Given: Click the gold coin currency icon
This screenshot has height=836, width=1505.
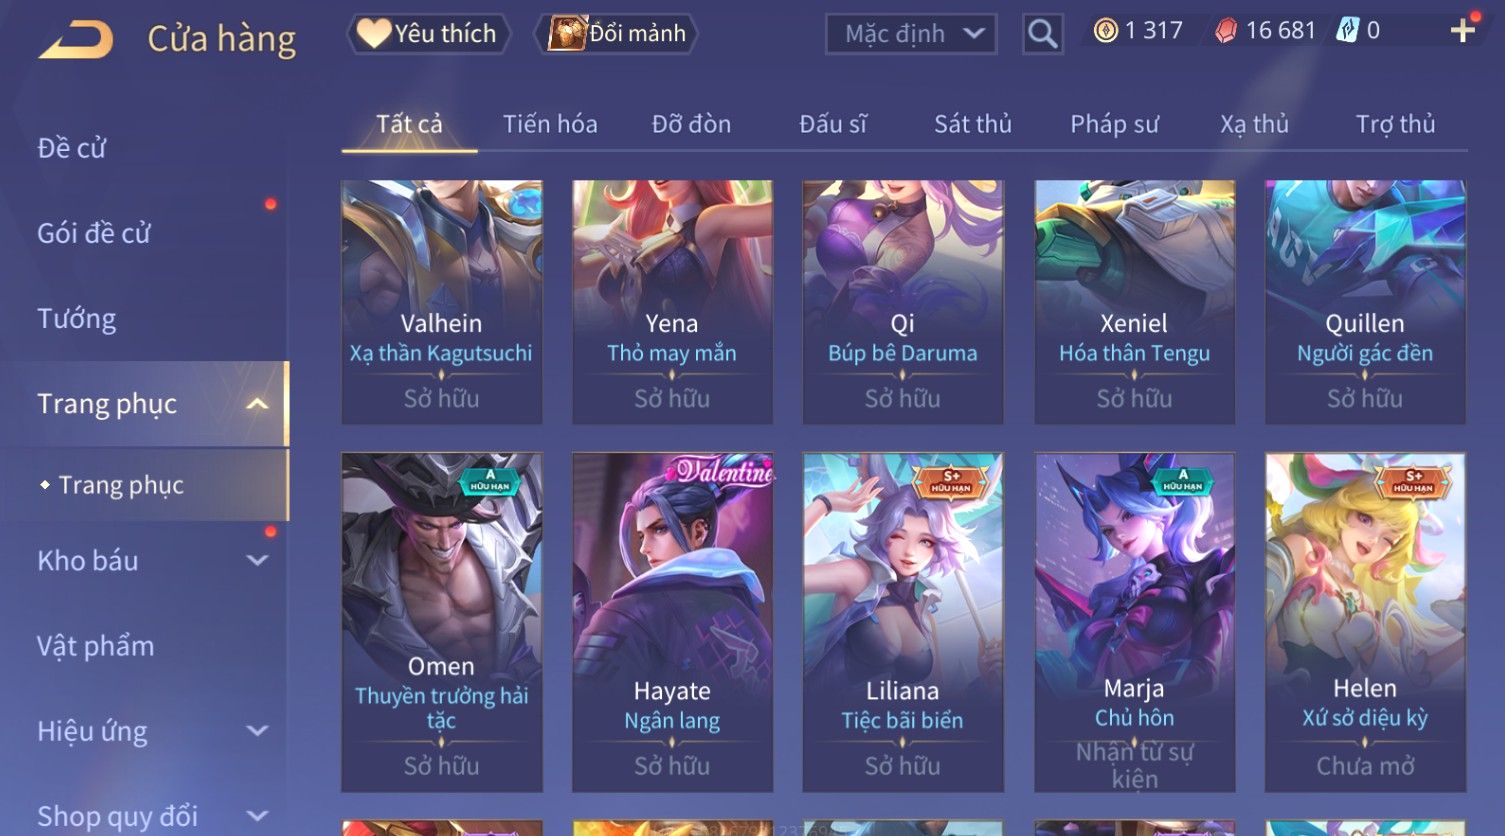Looking at the screenshot, I should (x=1105, y=31).
